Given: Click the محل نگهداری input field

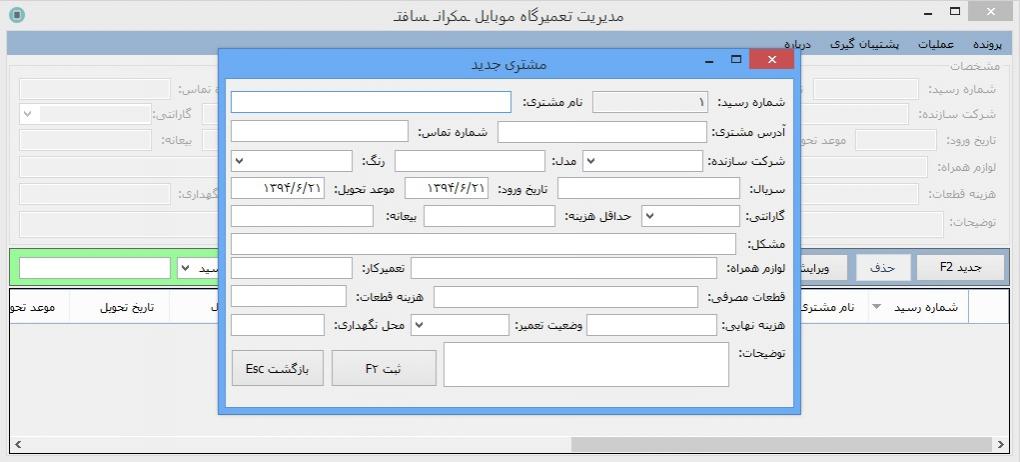Looking at the screenshot, I should pos(278,325).
